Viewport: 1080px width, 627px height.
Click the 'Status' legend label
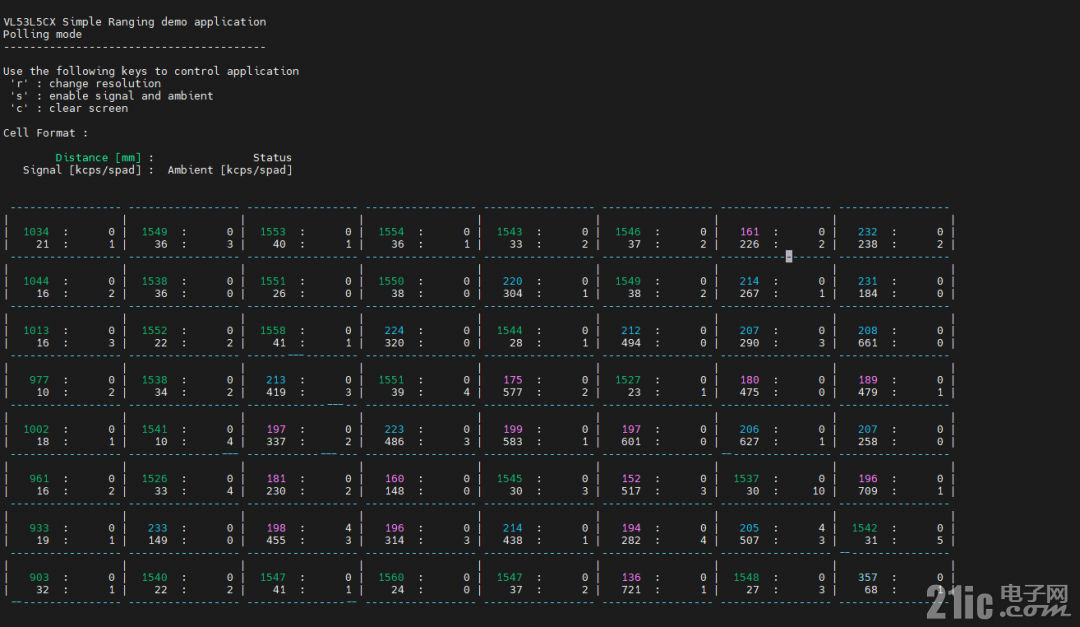[x=272, y=158]
